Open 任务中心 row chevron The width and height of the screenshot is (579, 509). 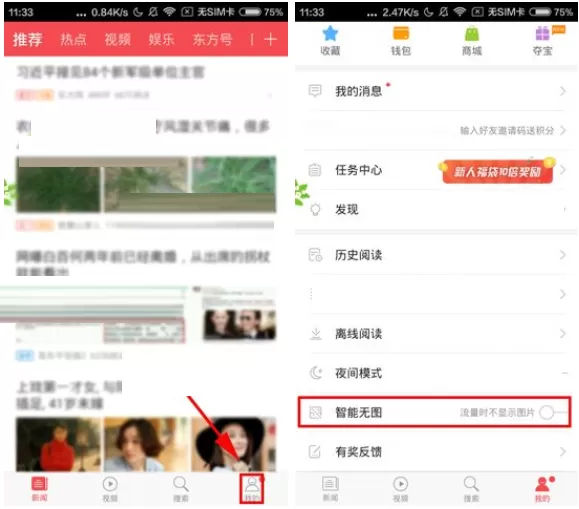563,170
